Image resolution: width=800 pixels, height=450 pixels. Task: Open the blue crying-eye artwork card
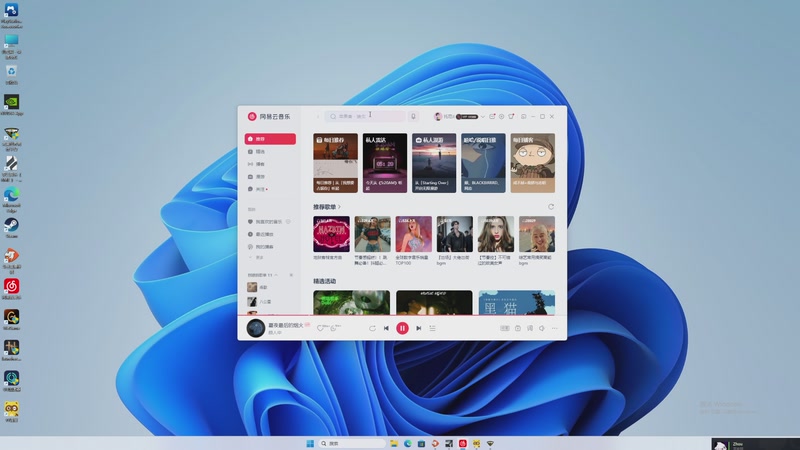(x=483, y=163)
